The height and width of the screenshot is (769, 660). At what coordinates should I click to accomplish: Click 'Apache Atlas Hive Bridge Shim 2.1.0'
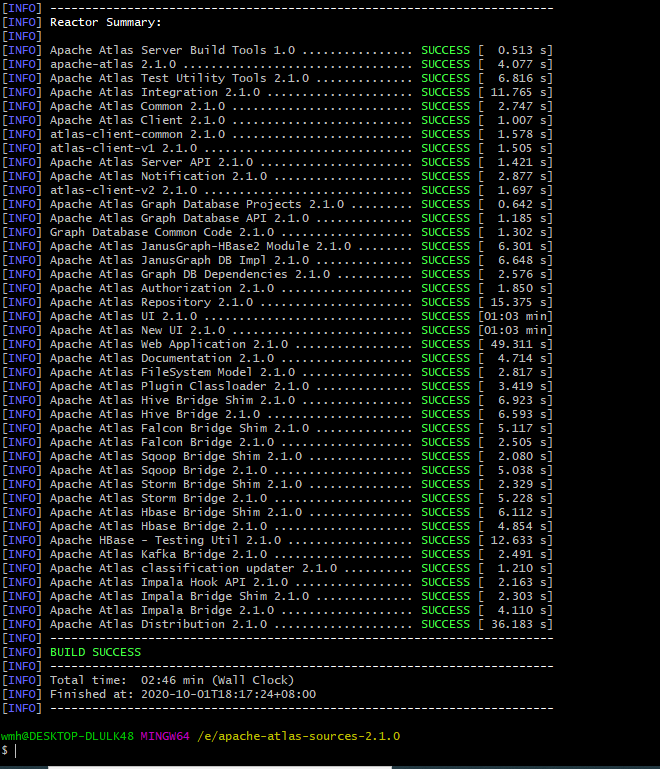coord(173,400)
